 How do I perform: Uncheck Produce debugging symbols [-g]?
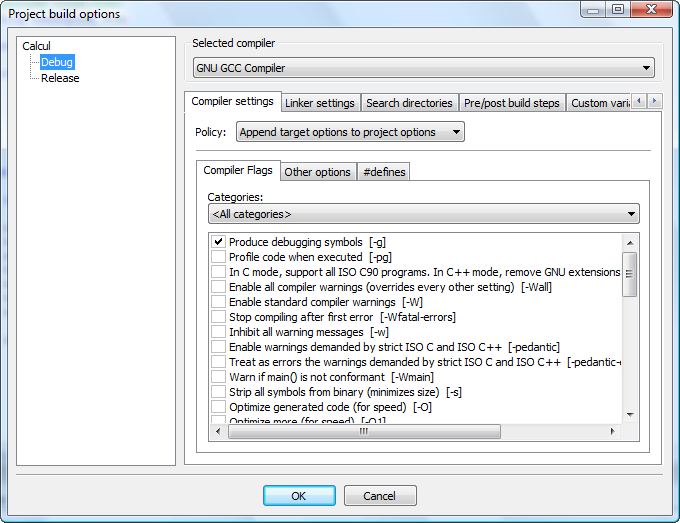(218, 242)
